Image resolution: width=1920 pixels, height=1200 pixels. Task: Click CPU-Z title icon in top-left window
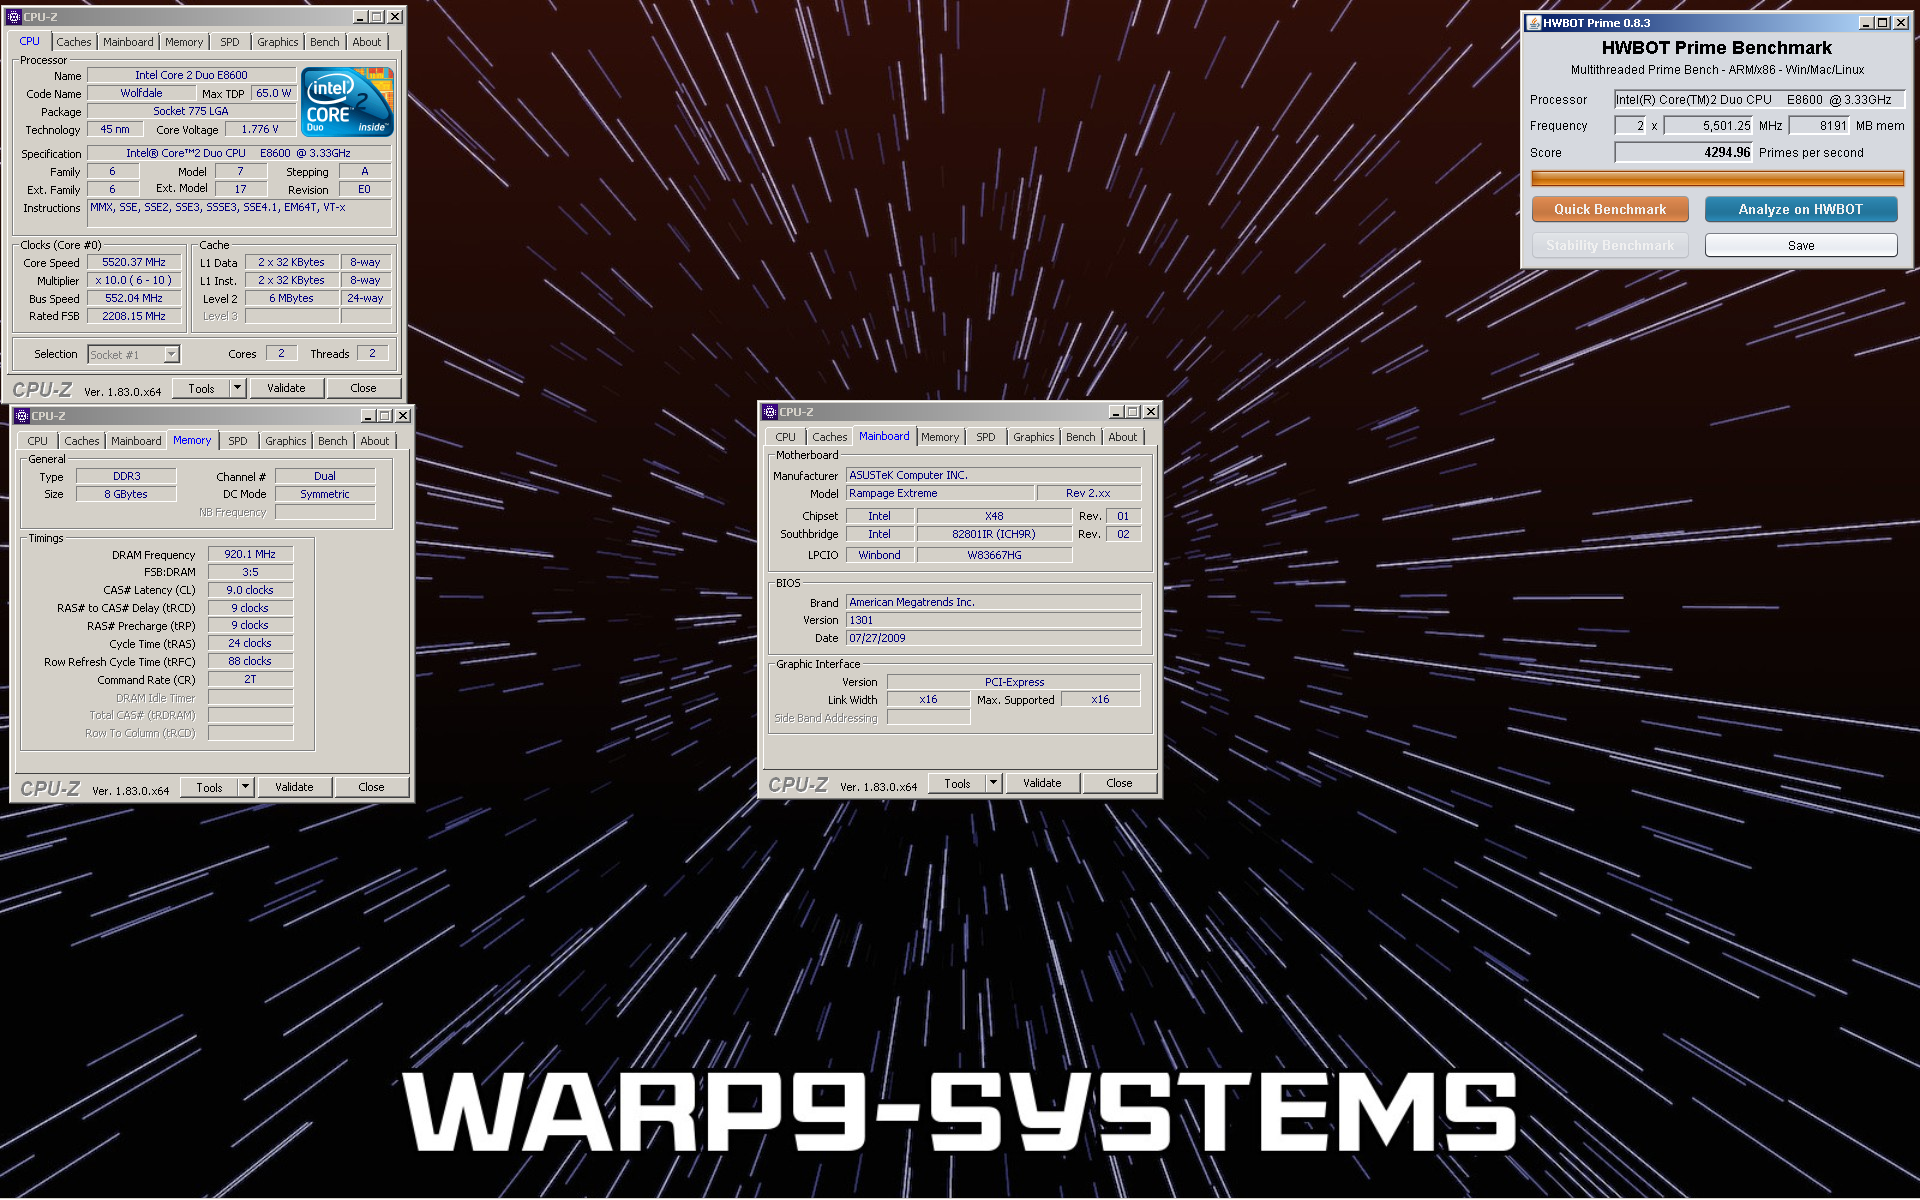click(14, 17)
